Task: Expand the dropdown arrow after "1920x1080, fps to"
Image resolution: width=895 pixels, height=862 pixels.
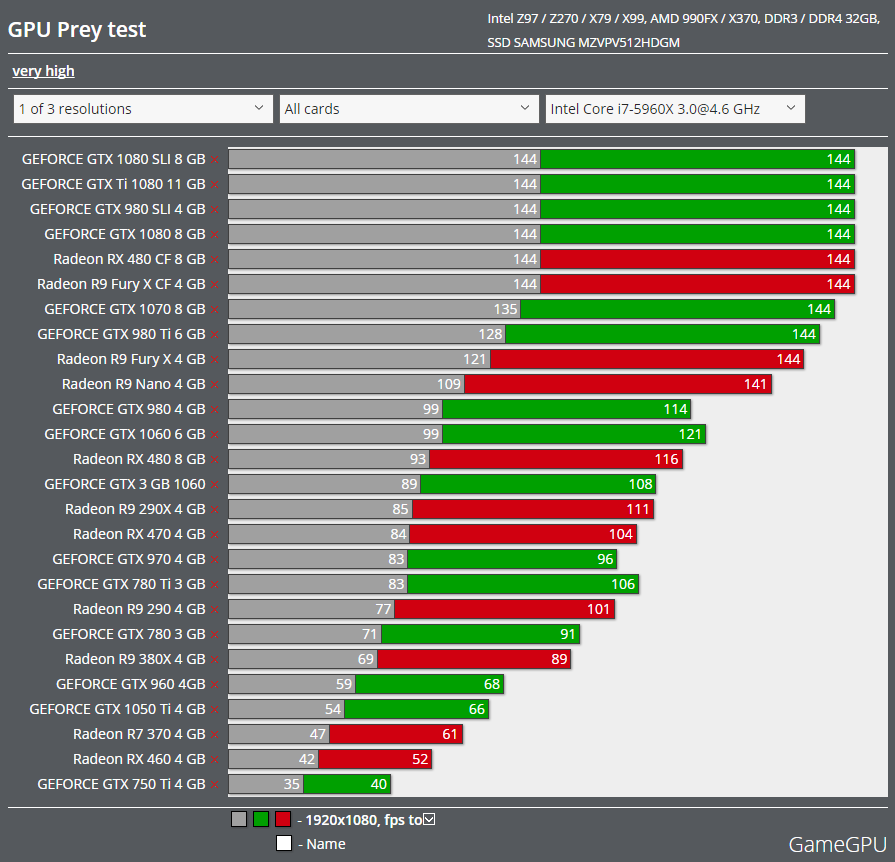Action: click(429, 820)
